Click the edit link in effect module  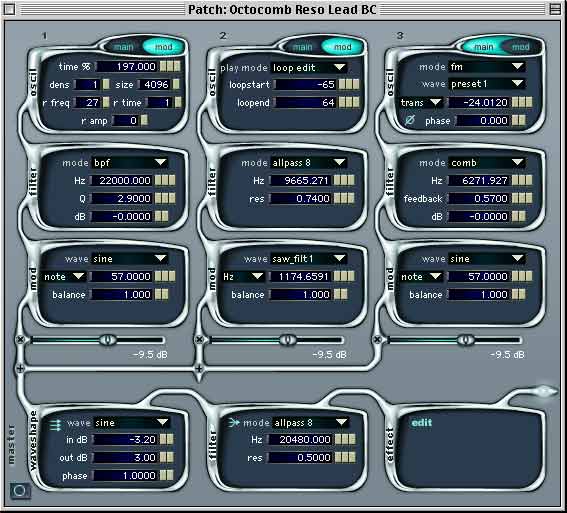pos(422,422)
